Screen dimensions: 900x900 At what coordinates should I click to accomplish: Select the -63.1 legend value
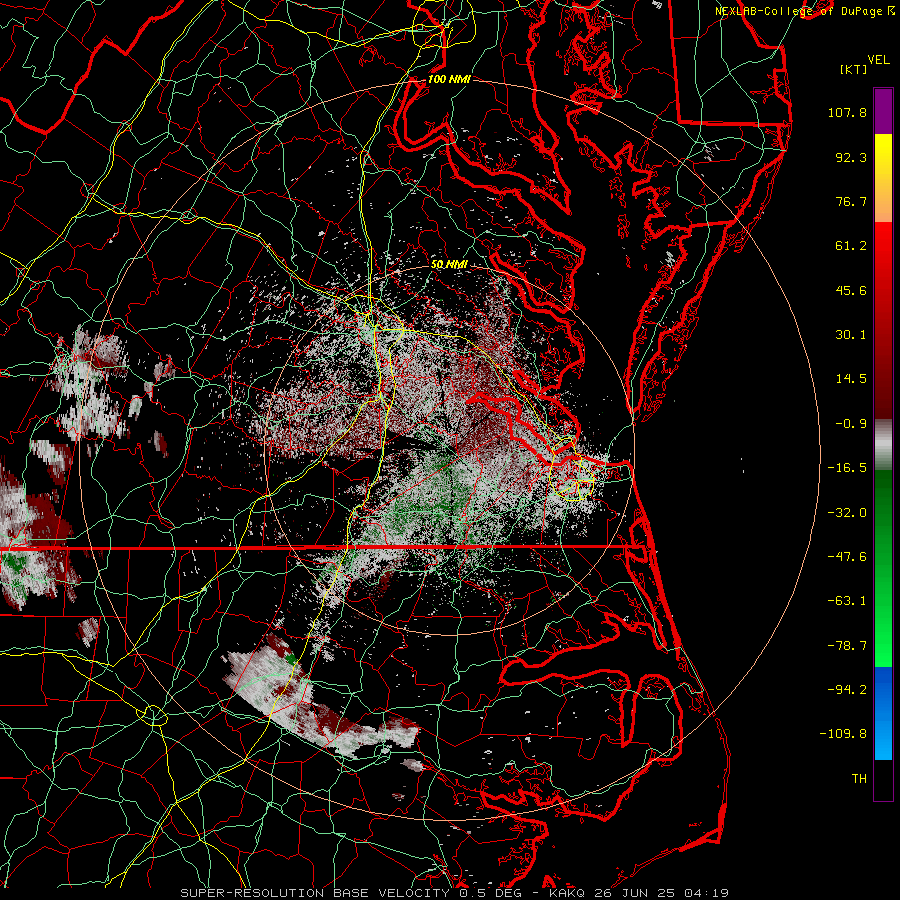(x=847, y=601)
